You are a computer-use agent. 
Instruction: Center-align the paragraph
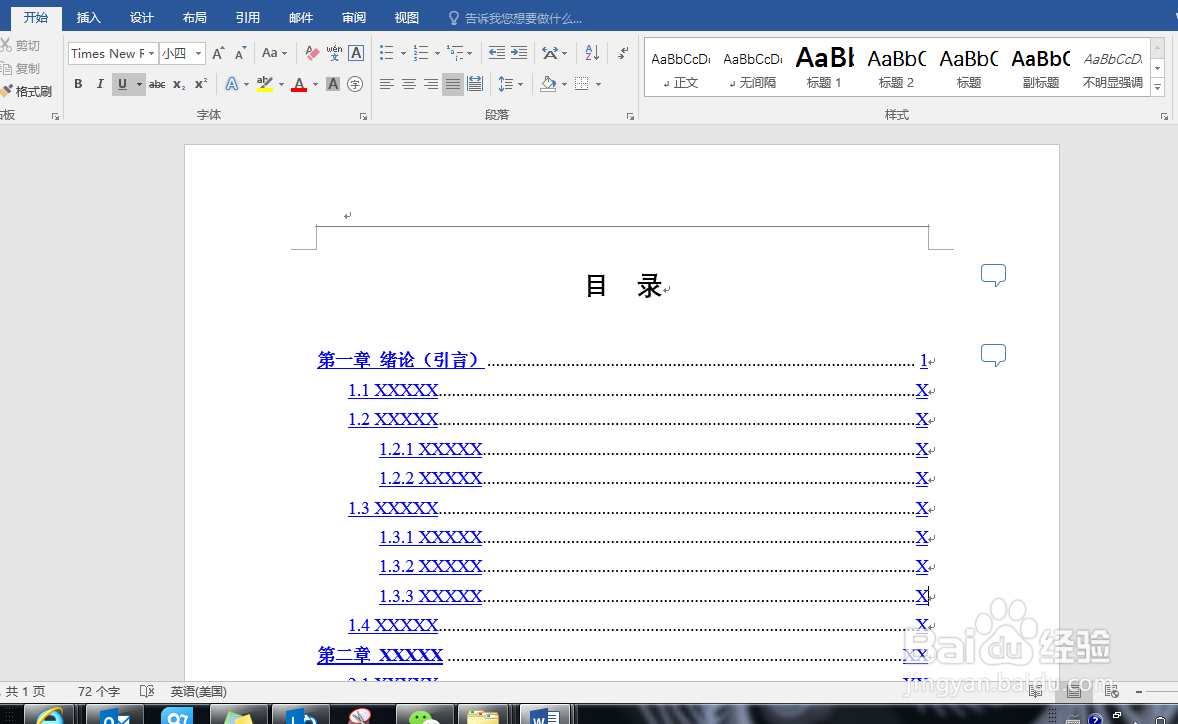pos(408,84)
